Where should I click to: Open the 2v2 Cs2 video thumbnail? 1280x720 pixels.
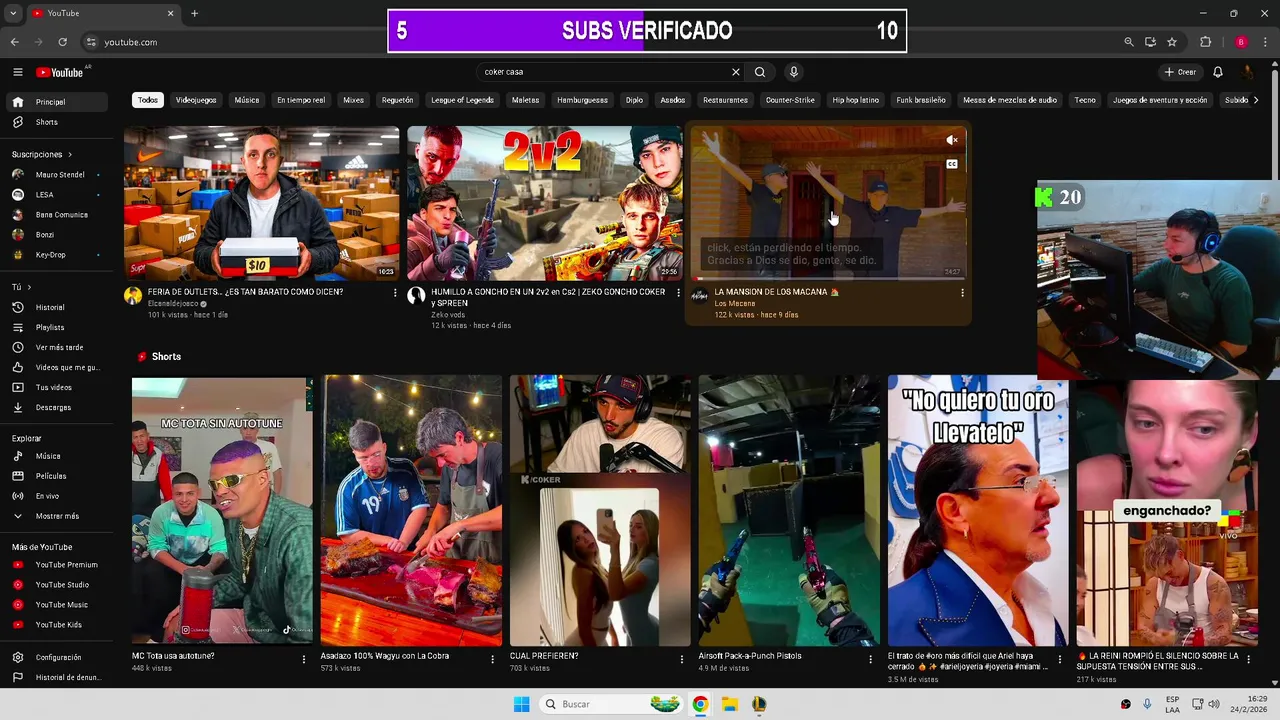pos(544,203)
